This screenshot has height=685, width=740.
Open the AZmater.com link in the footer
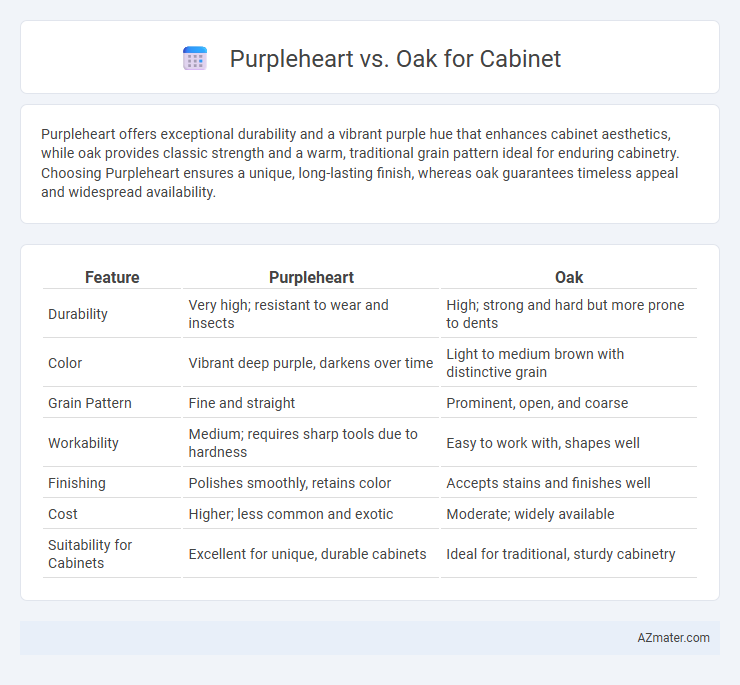(673, 638)
